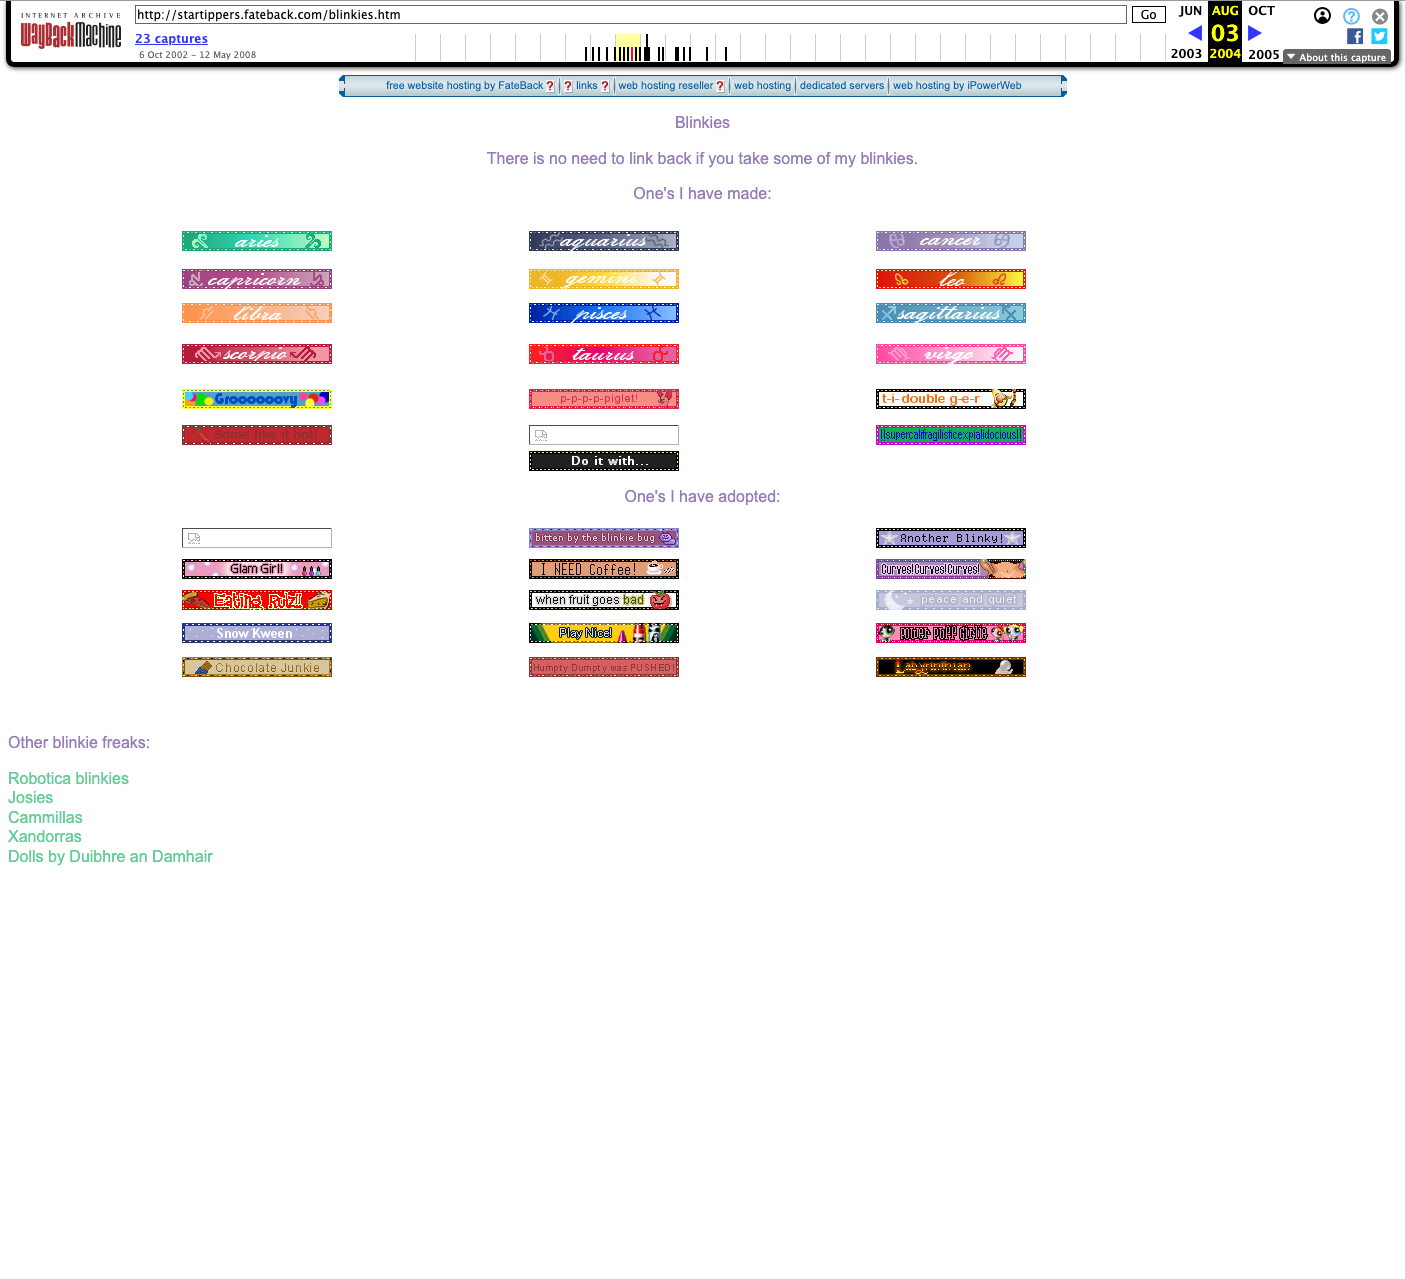The width and height of the screenshot is (1405, 1279).
Task: Open free website hosting by FateBack link
Action: tap(464, 86)
